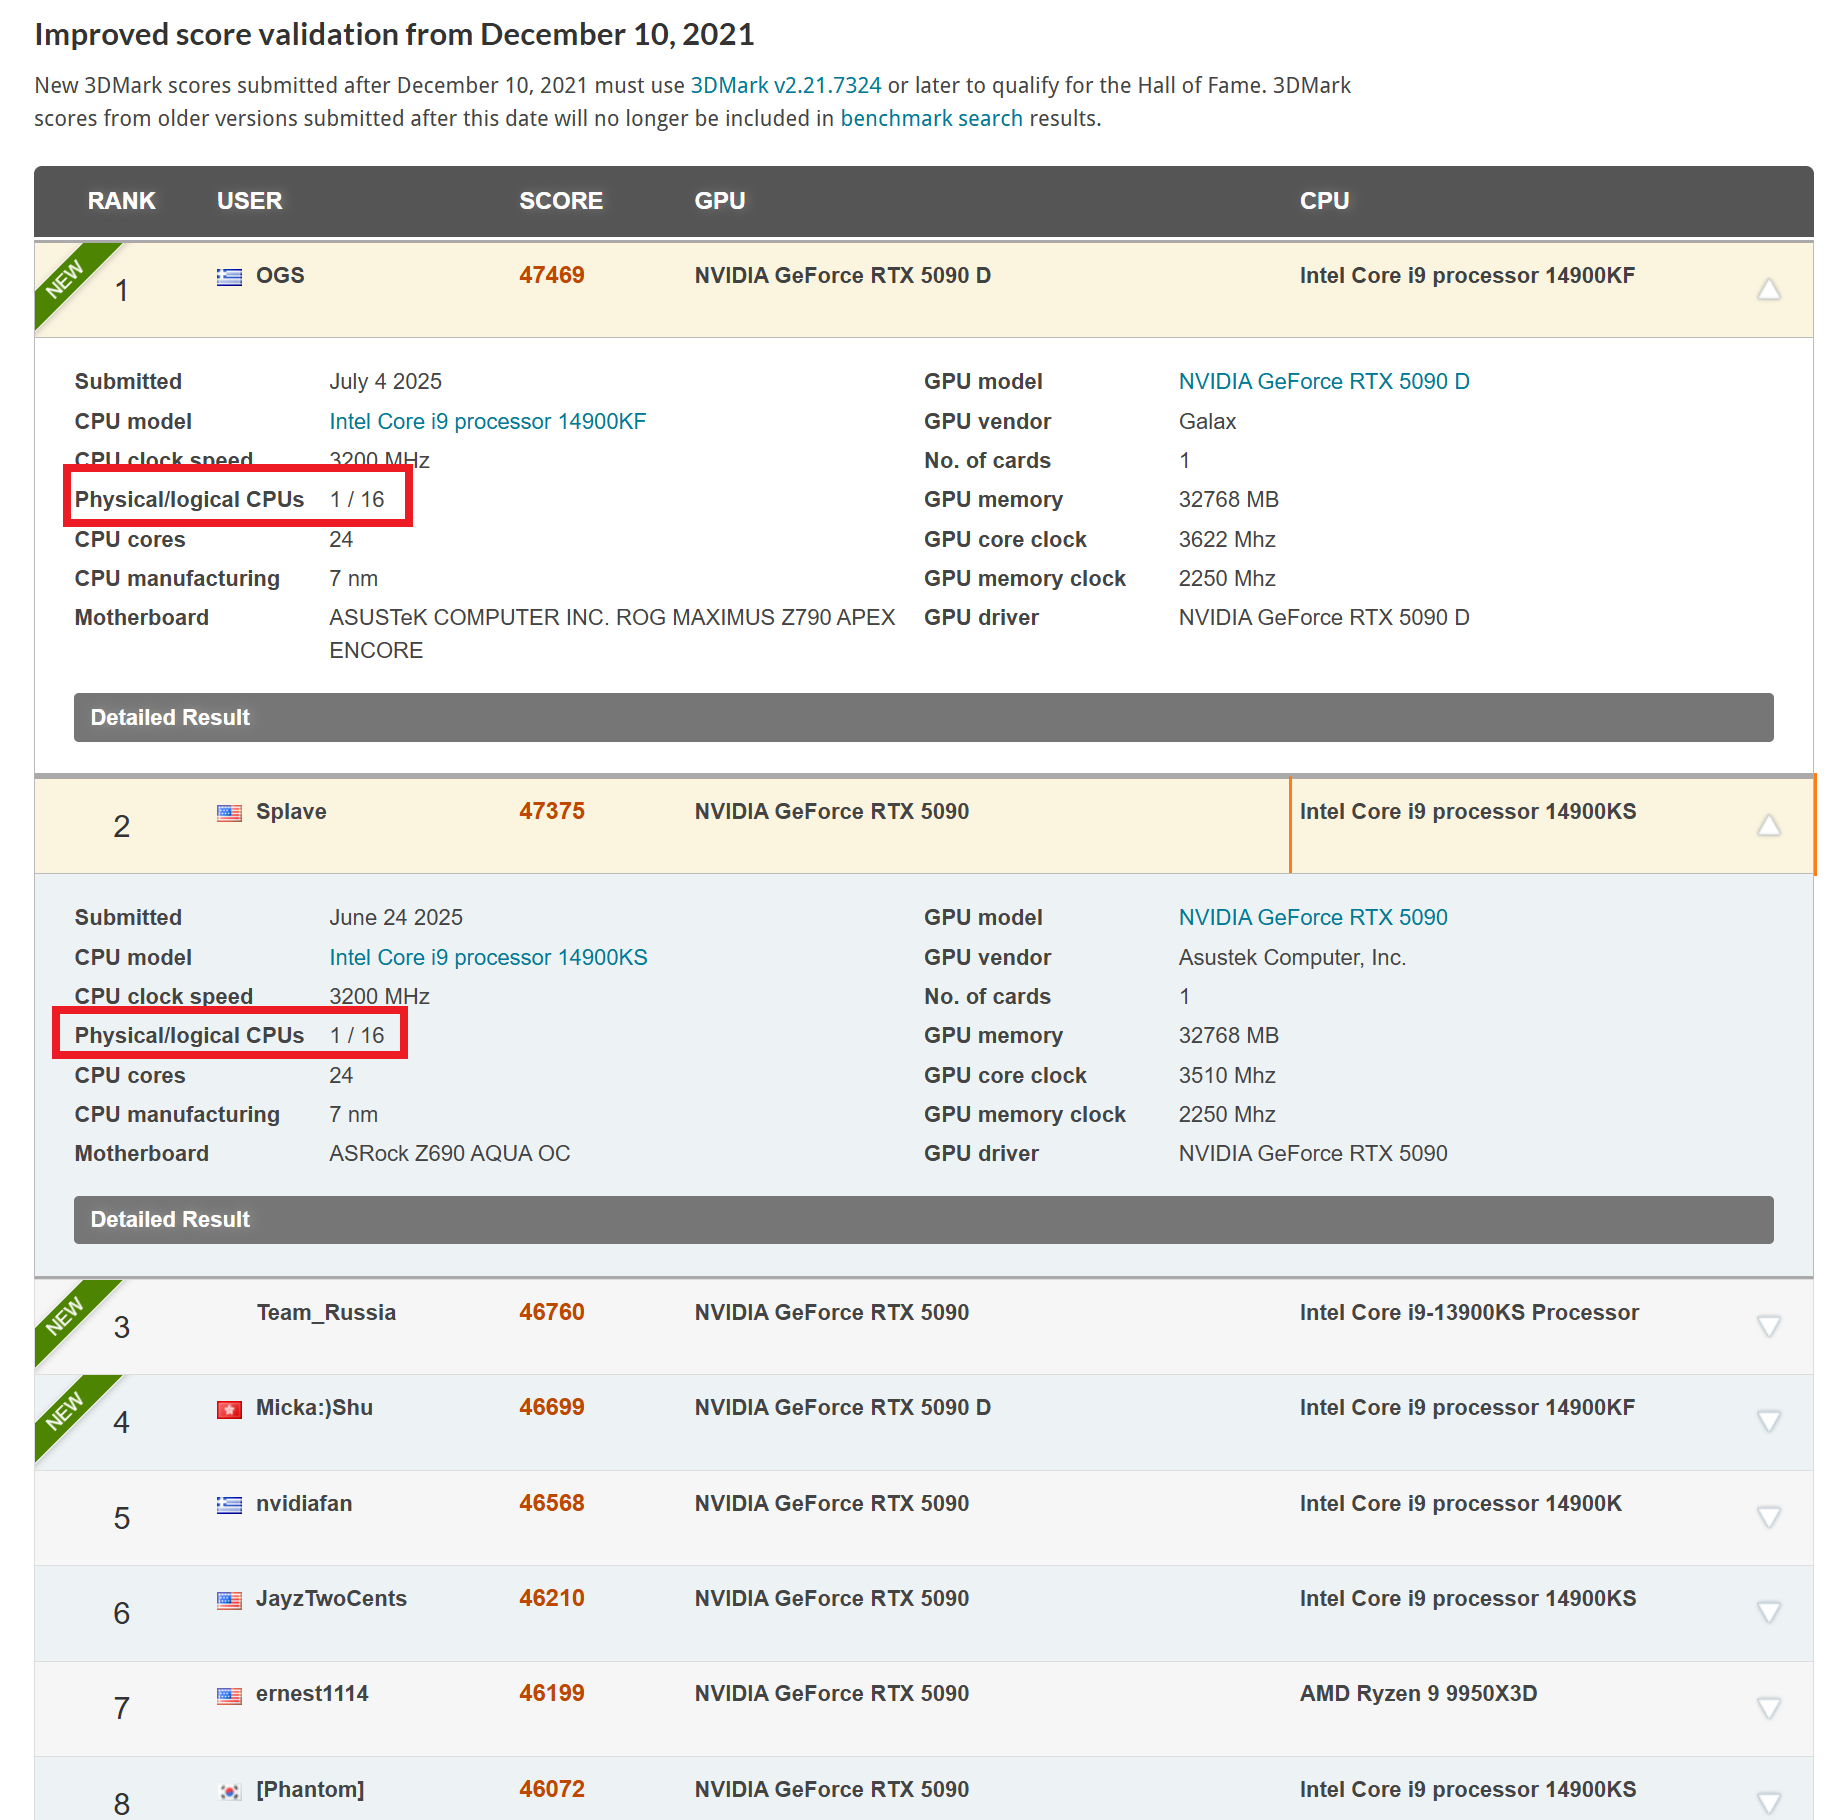Click the 3510 Mhz GPU core clock value
1839x1820 pixels.
point(1227,1076)
